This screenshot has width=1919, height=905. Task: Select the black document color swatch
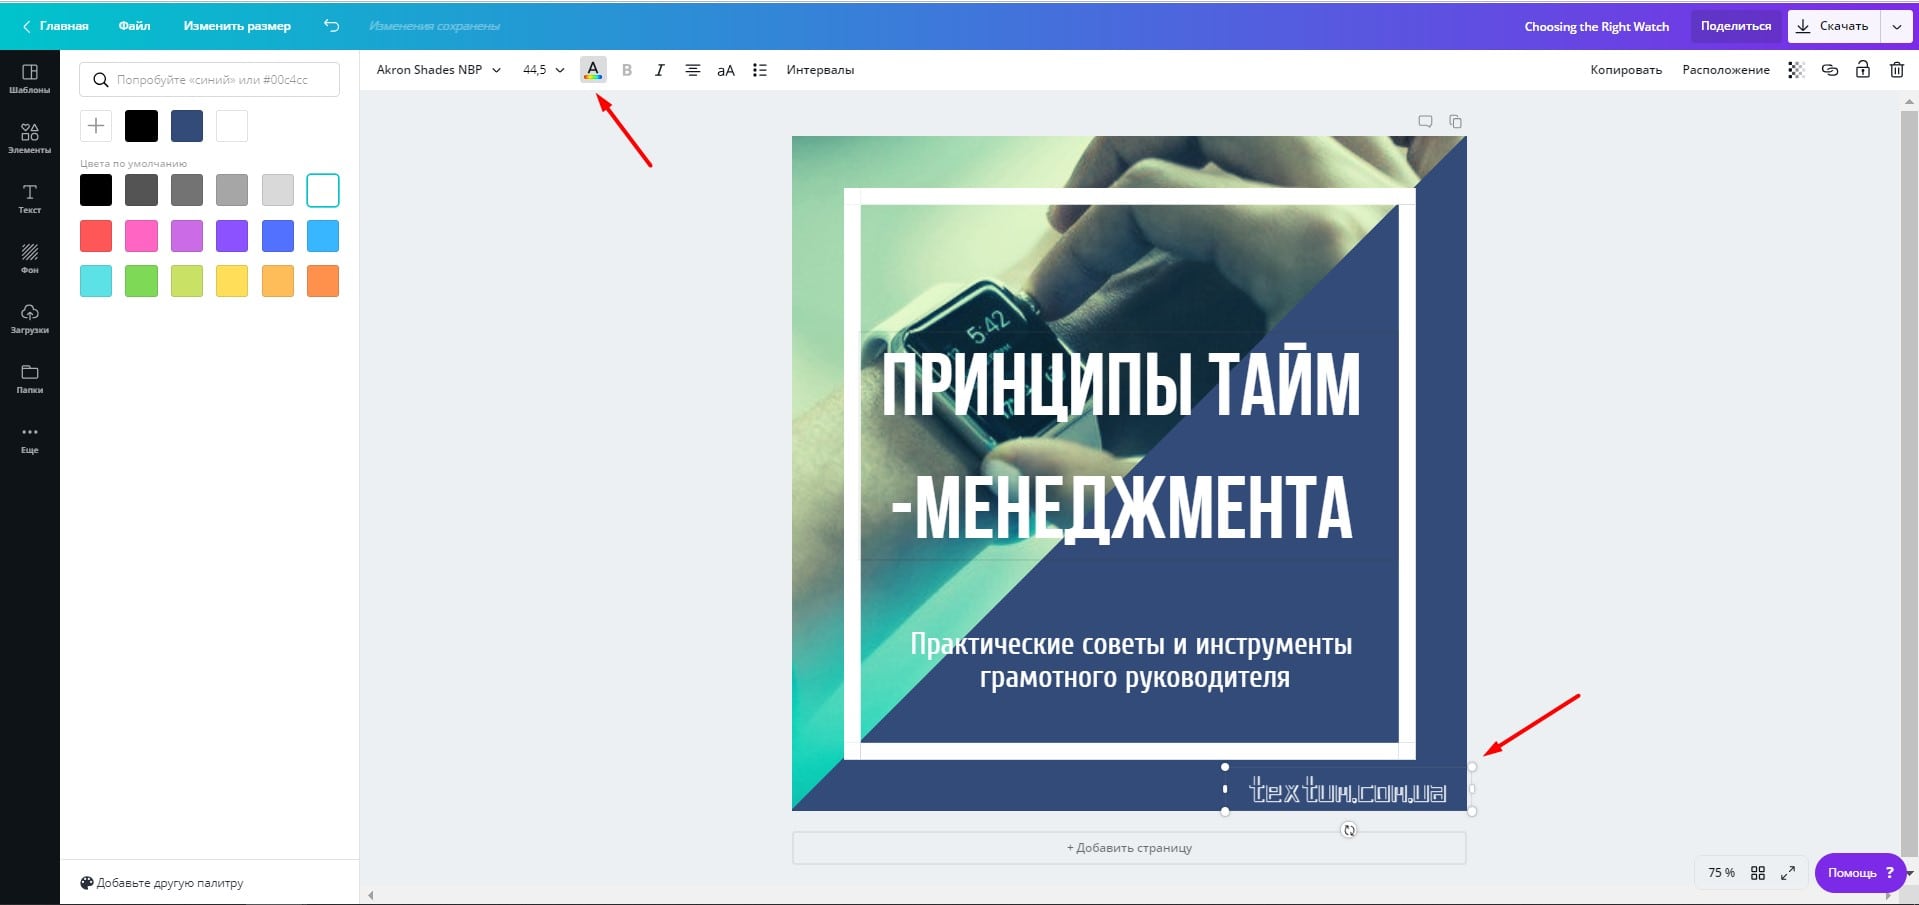click(x=141, y=126)
